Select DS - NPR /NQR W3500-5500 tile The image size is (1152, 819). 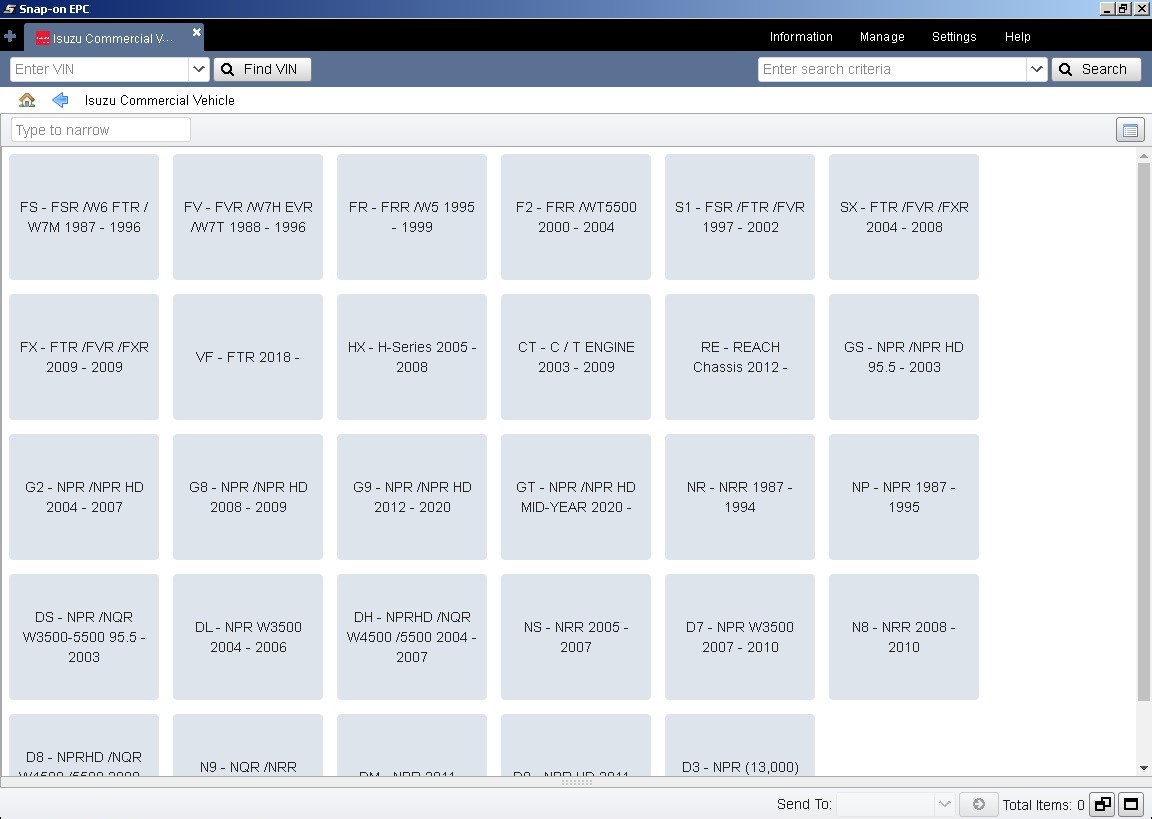coord(84,637)
